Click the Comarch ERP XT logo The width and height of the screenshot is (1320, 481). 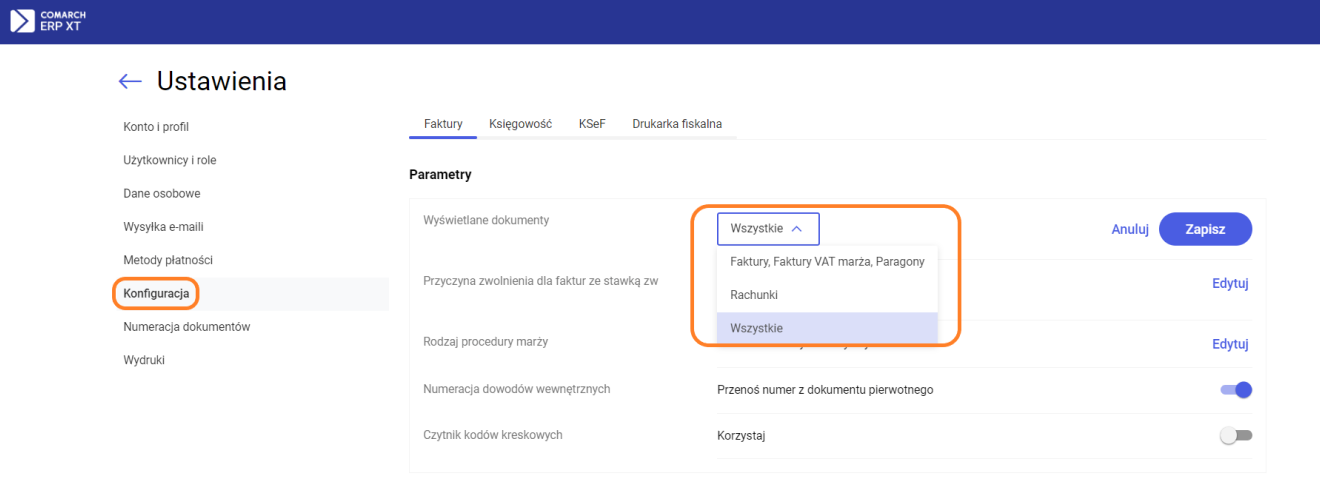pos(48,21)
